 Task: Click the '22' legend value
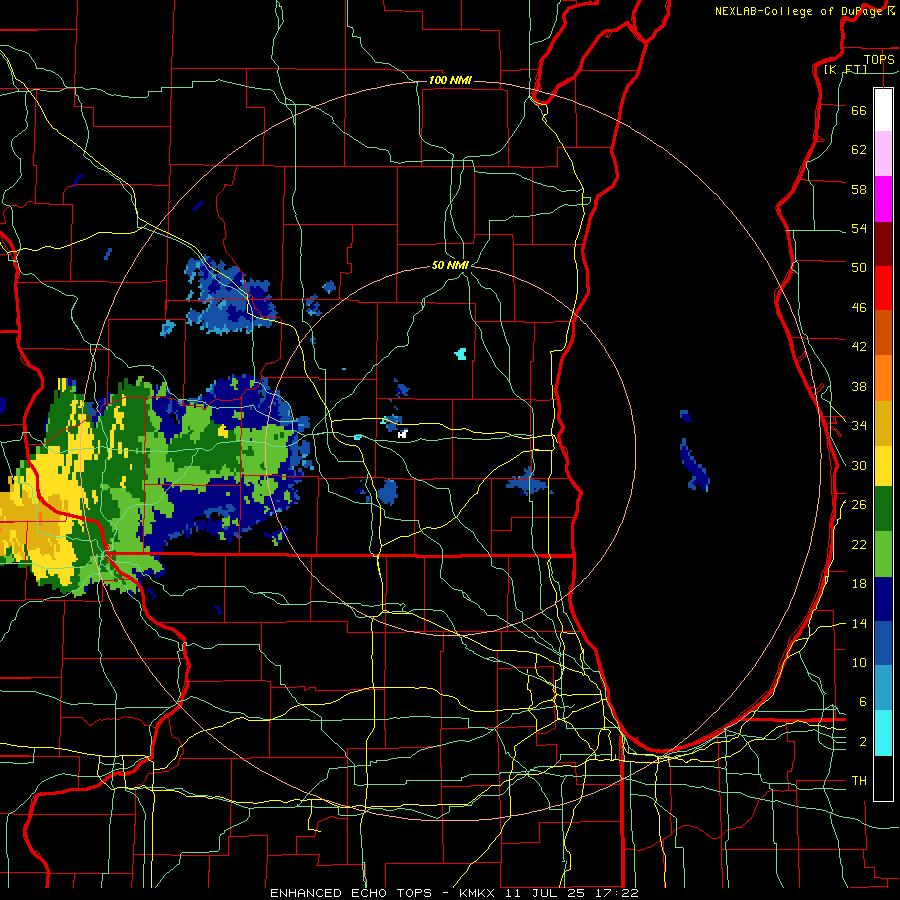[859, 544]
